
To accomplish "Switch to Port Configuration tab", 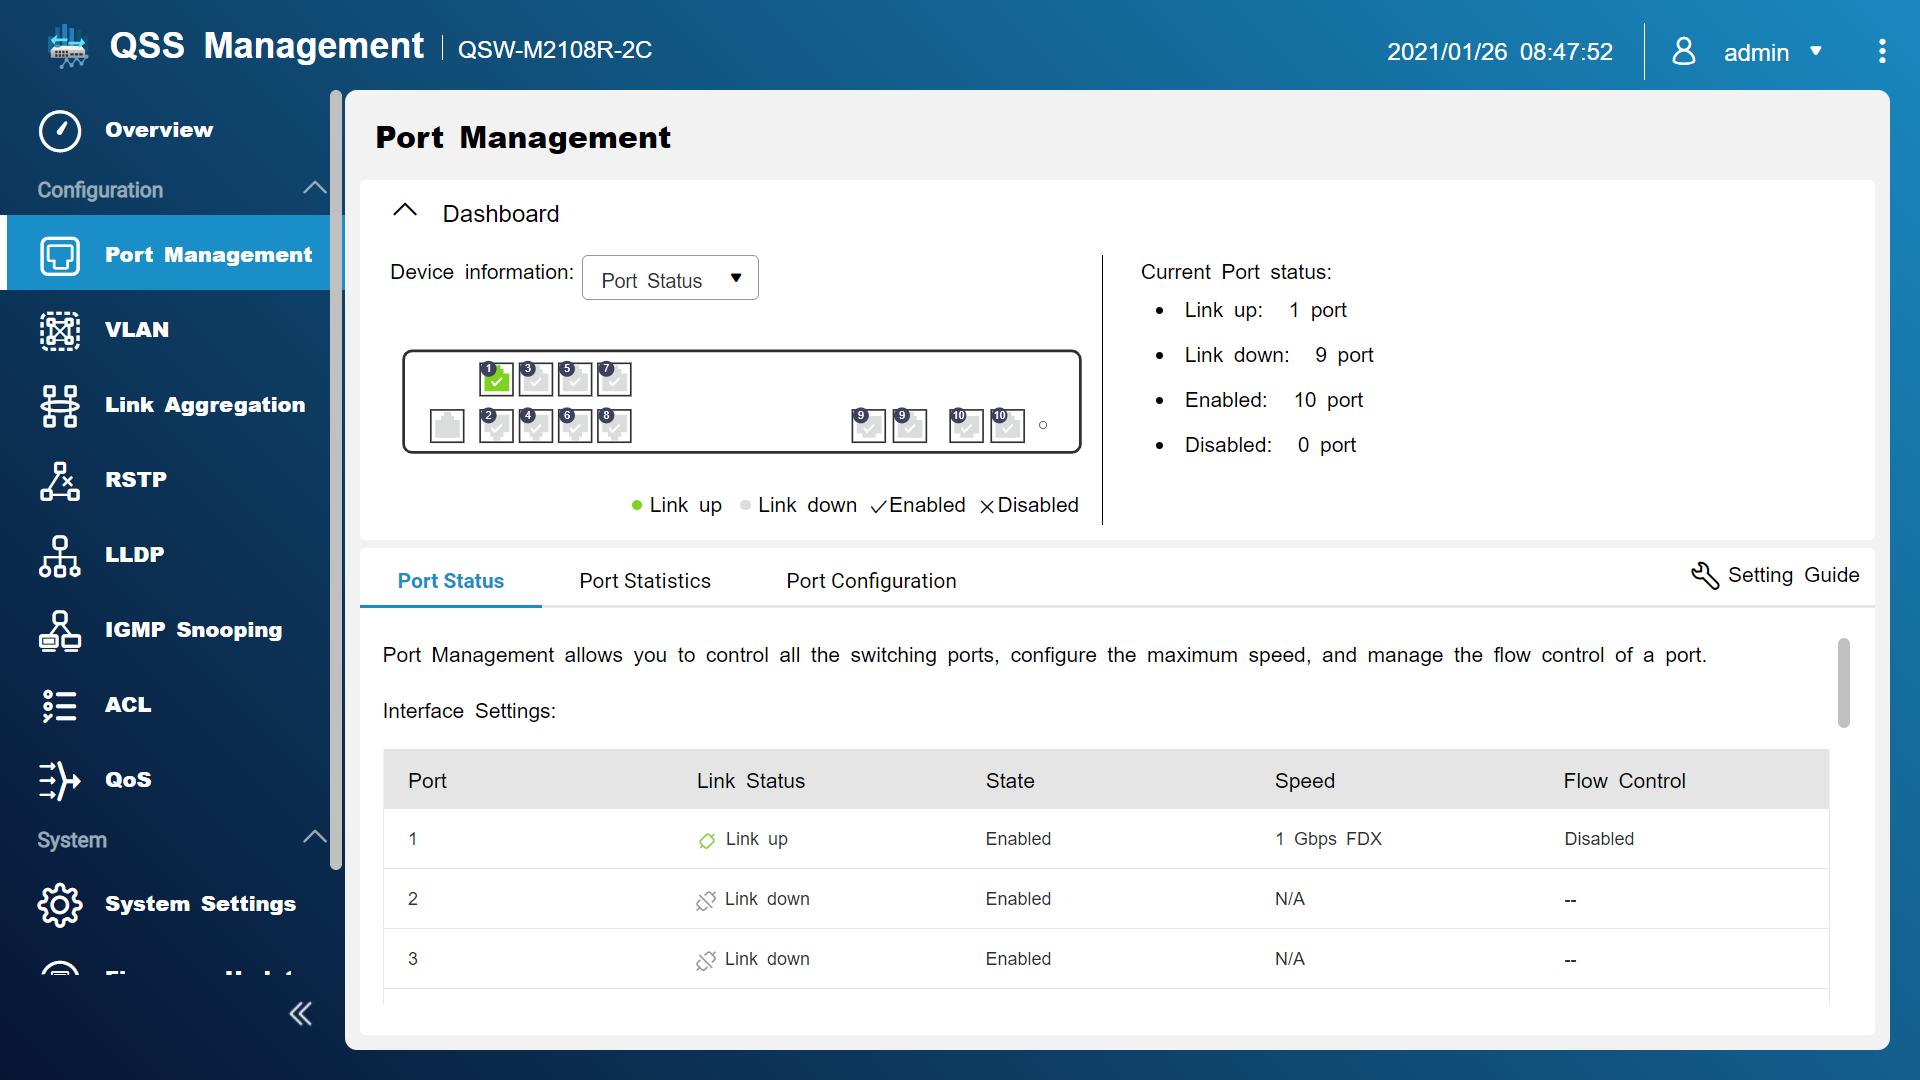I will [871, 581].
